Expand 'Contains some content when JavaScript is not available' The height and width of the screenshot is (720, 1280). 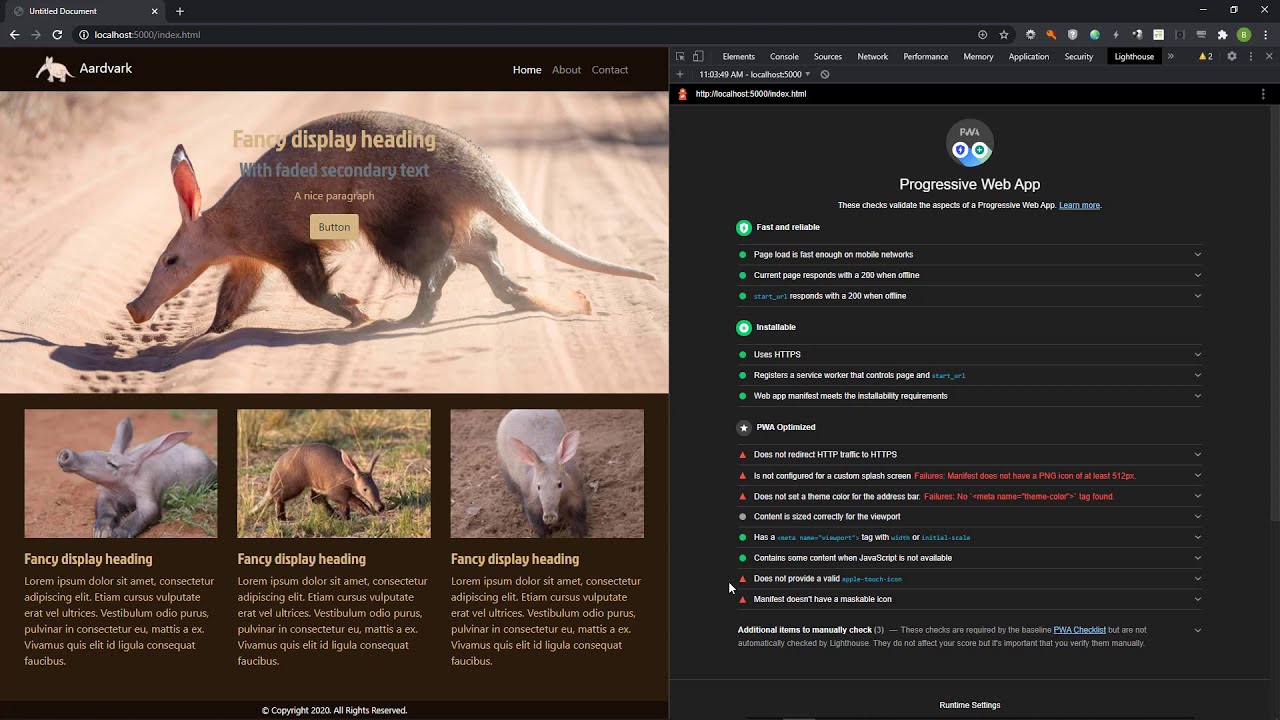coord(970,558)
